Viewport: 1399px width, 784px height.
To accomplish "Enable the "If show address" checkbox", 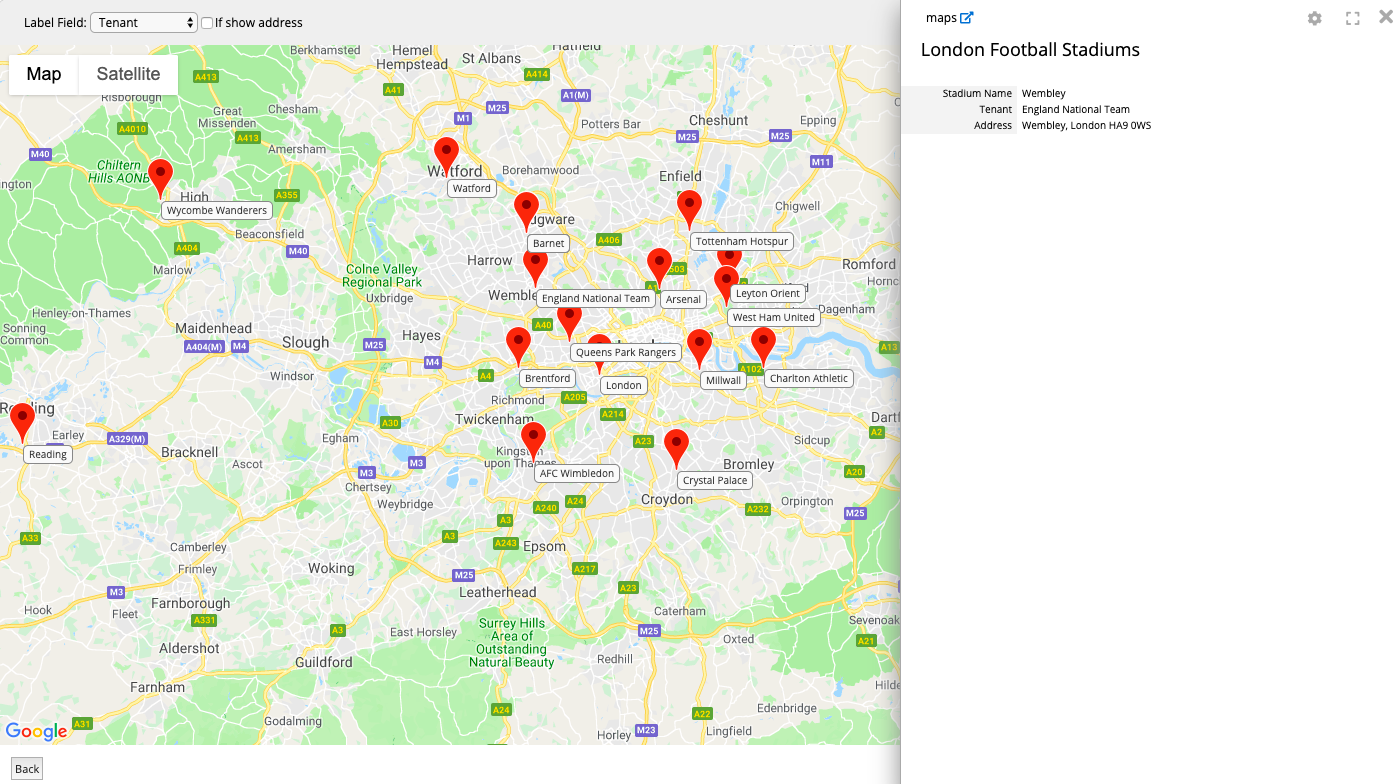I will (207, 23).
